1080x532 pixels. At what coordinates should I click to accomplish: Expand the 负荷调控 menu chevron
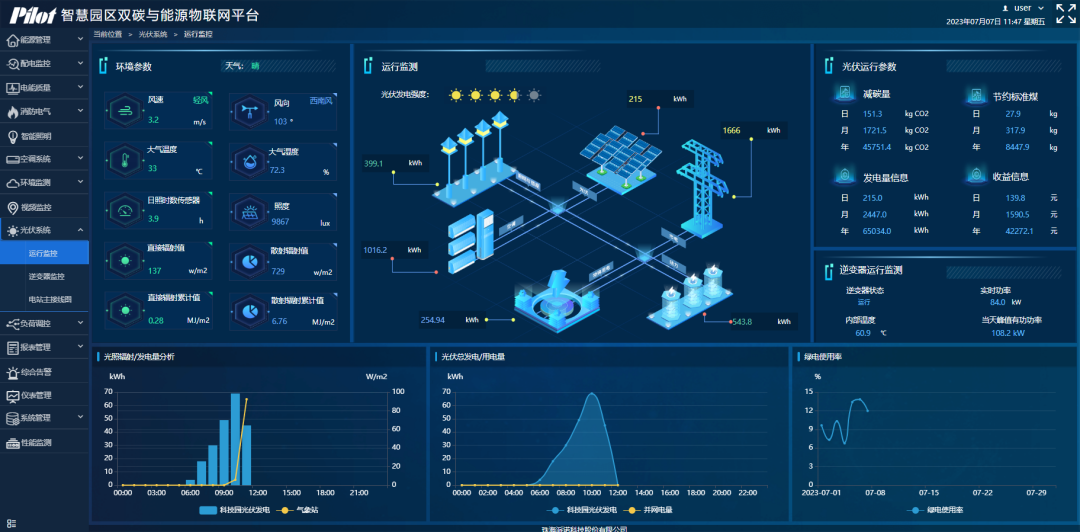80,323
